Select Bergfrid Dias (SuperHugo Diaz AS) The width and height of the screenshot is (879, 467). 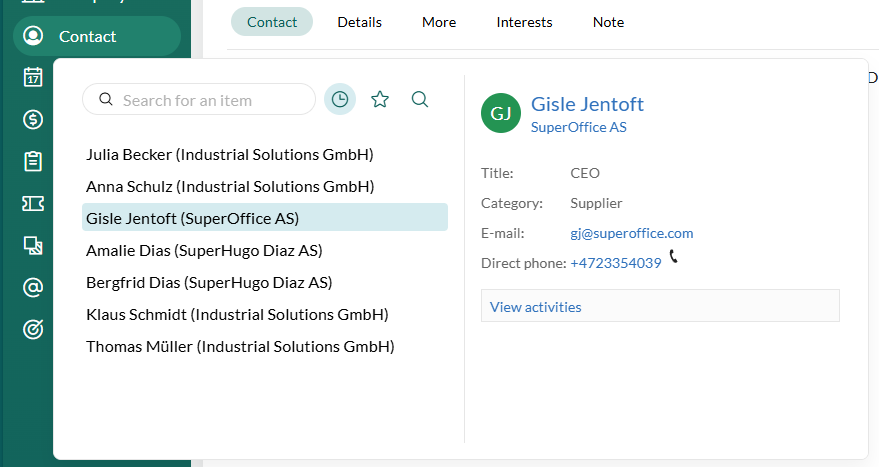(x=209, y=283)
